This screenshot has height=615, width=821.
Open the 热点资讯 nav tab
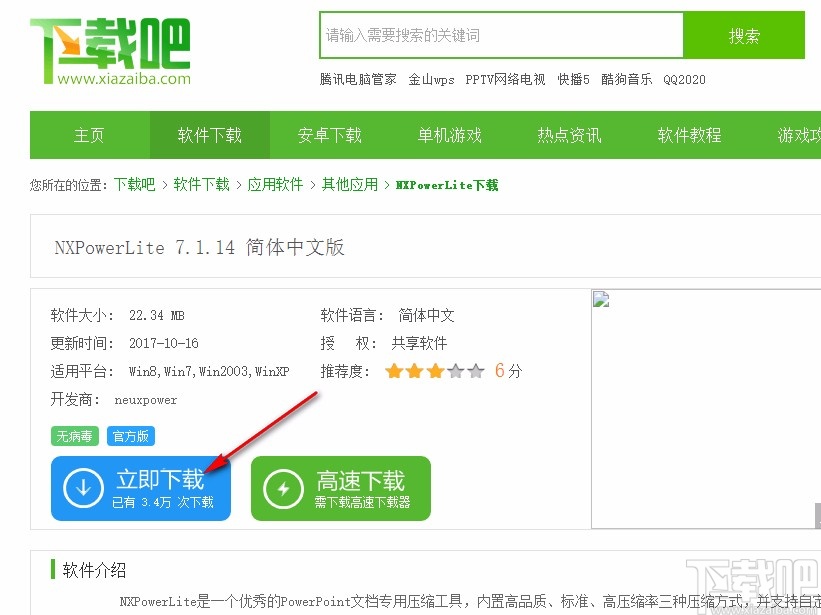click(570, 135)
